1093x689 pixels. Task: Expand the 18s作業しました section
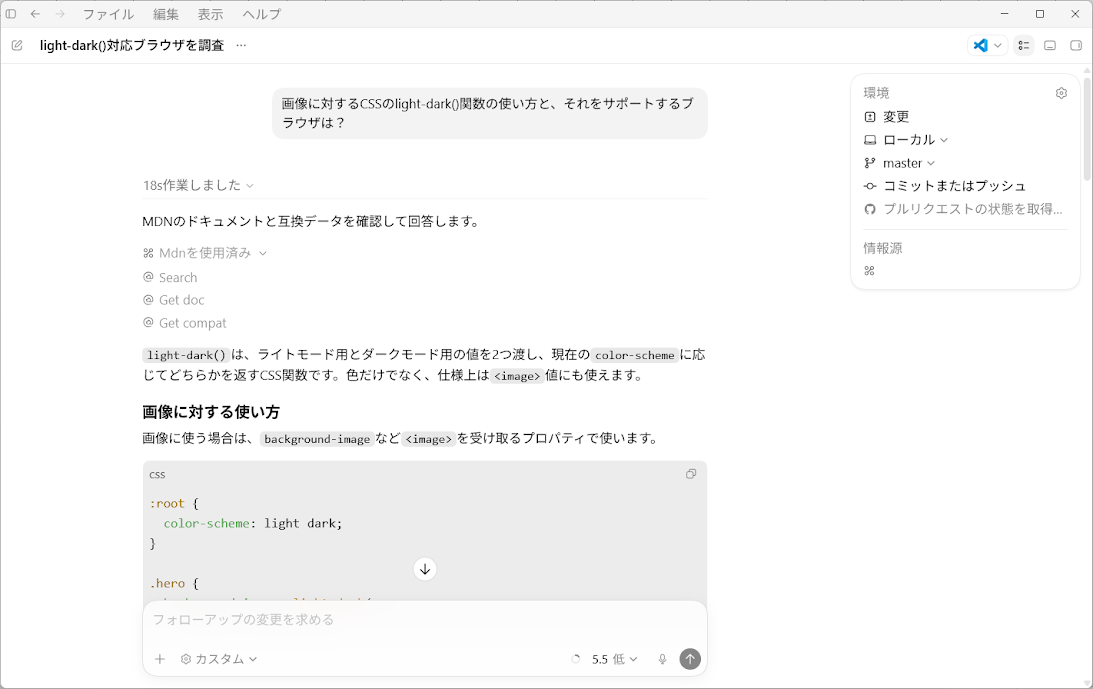click(x=198, y=185)
